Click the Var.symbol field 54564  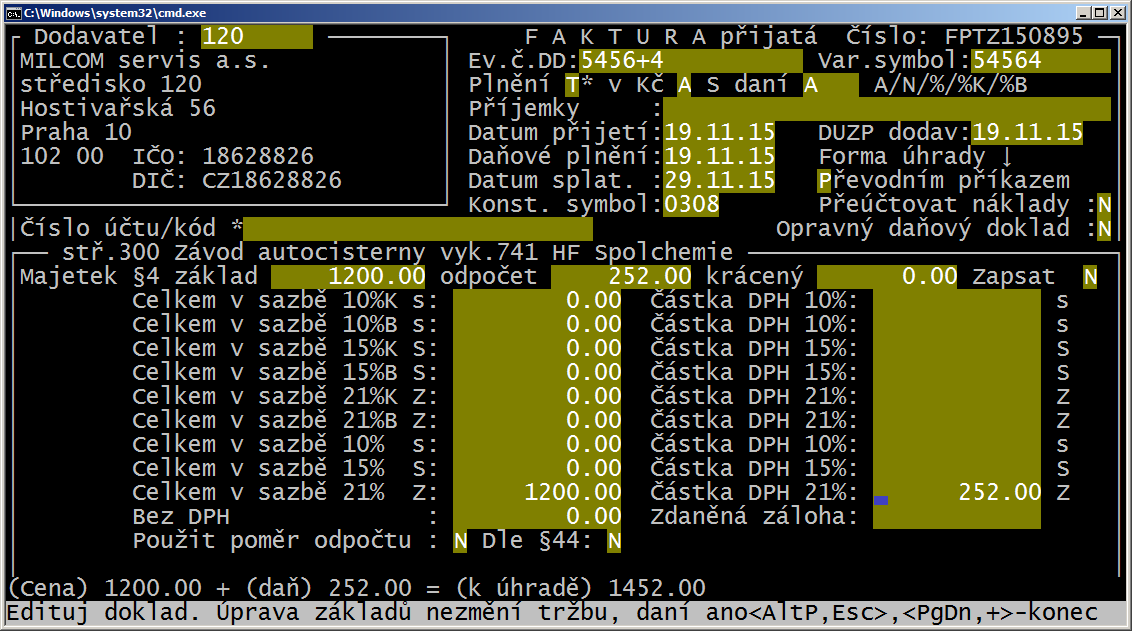tap(1041, 61)
